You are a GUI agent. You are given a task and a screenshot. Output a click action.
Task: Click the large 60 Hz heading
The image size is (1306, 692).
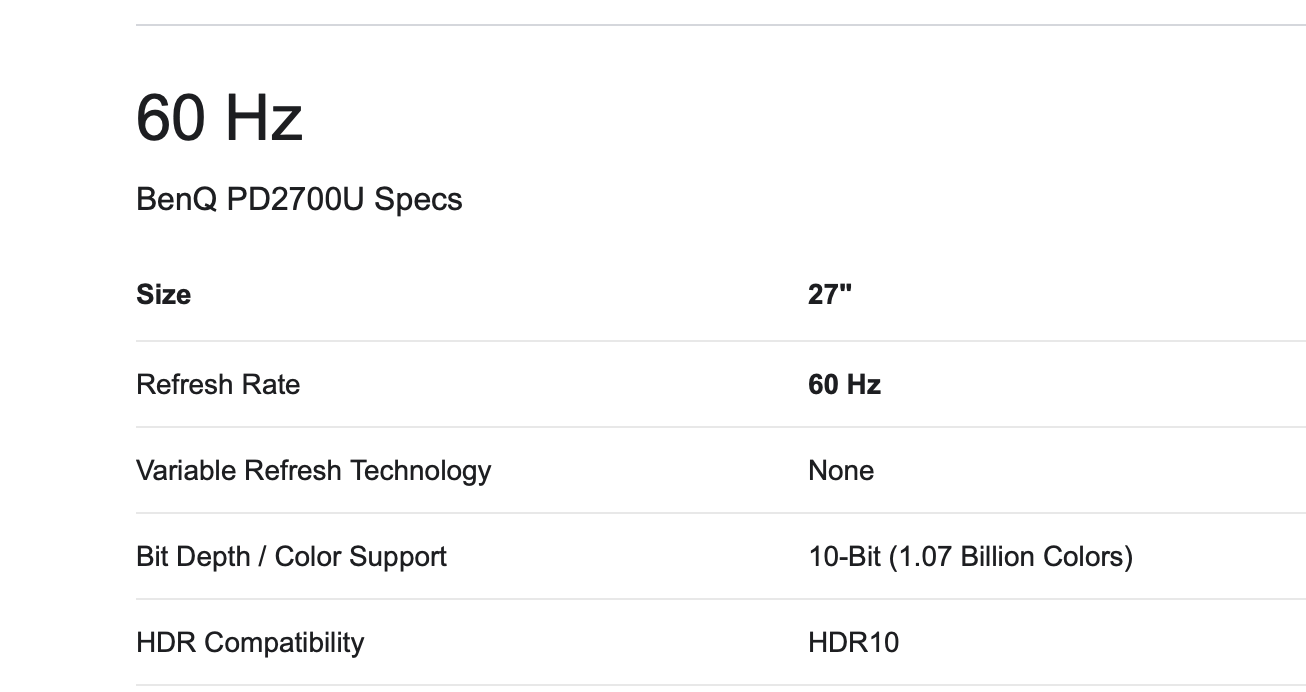(219, 117)
